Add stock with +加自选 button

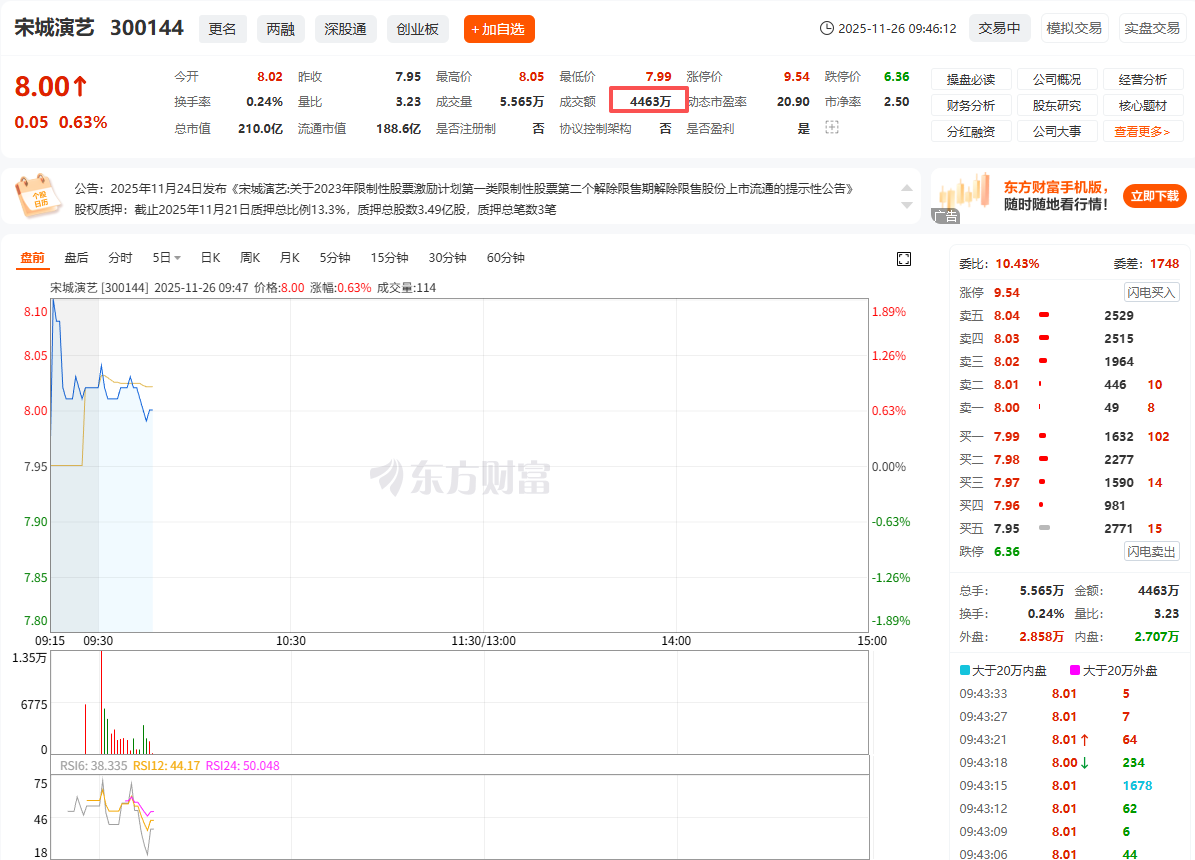(x=498, y=29)
